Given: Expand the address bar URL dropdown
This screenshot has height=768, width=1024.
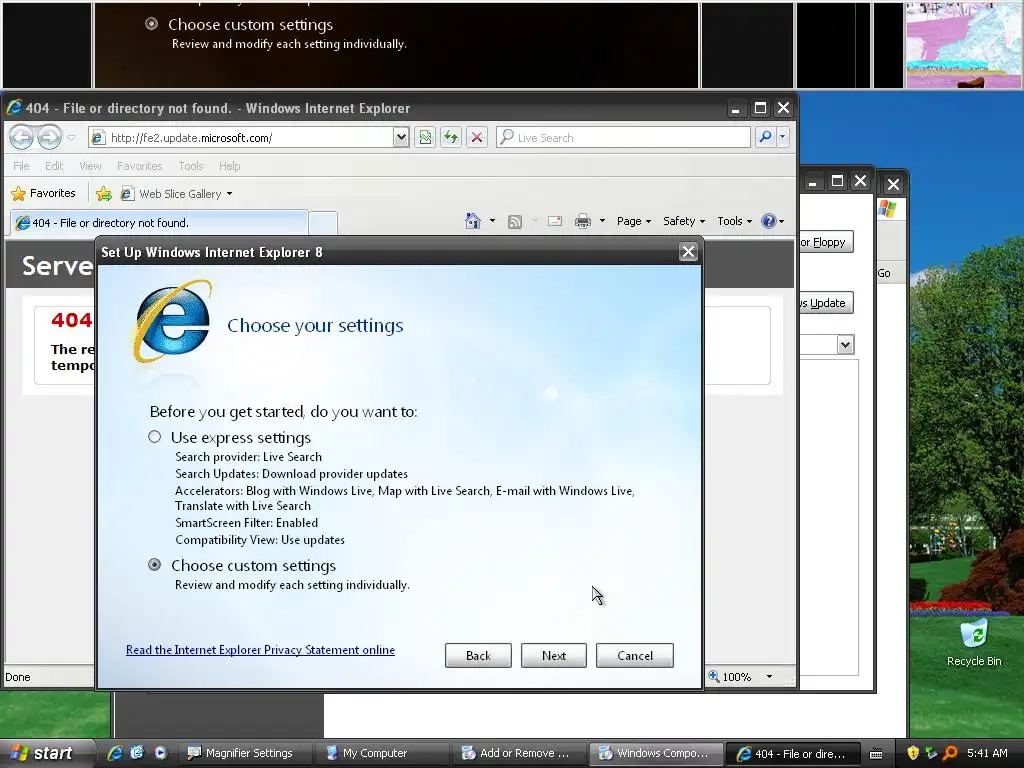Looking at the screenshot, I should [x=401, y=138].
